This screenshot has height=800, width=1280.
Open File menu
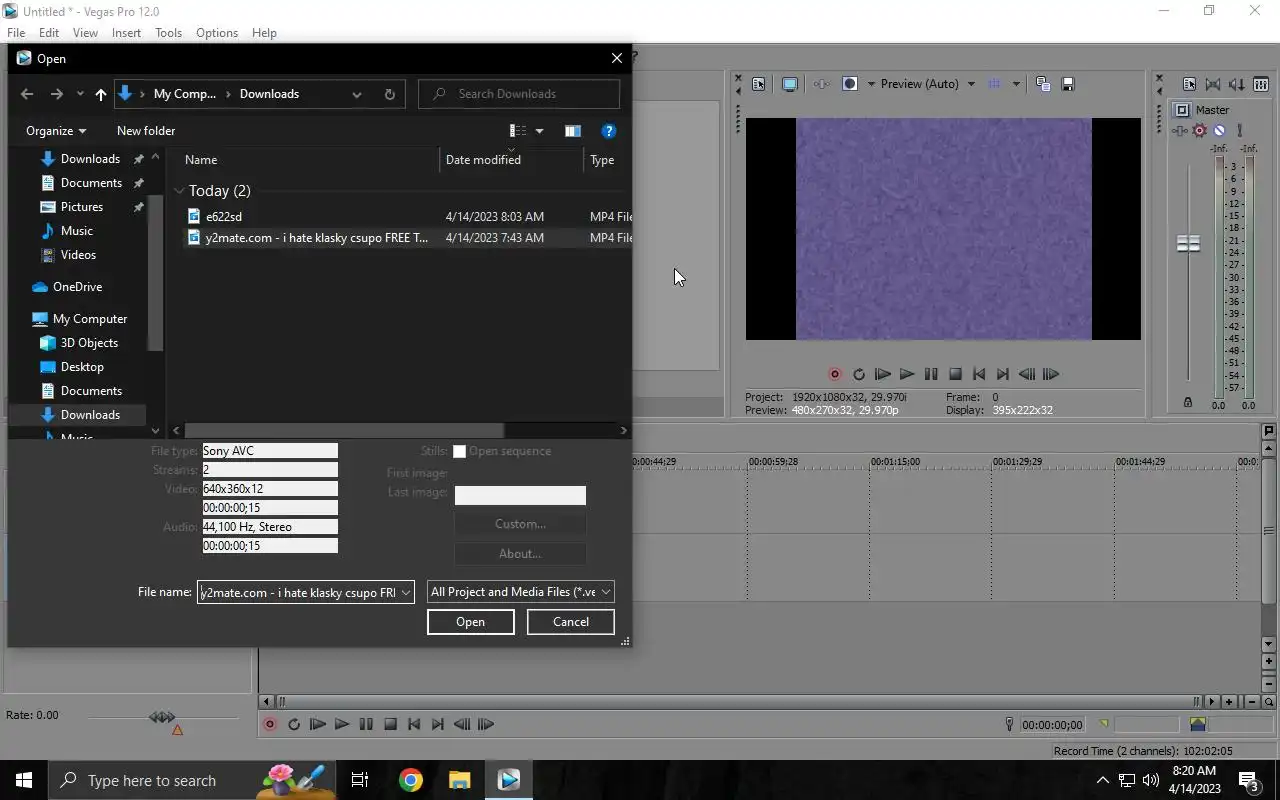point(16,33)
